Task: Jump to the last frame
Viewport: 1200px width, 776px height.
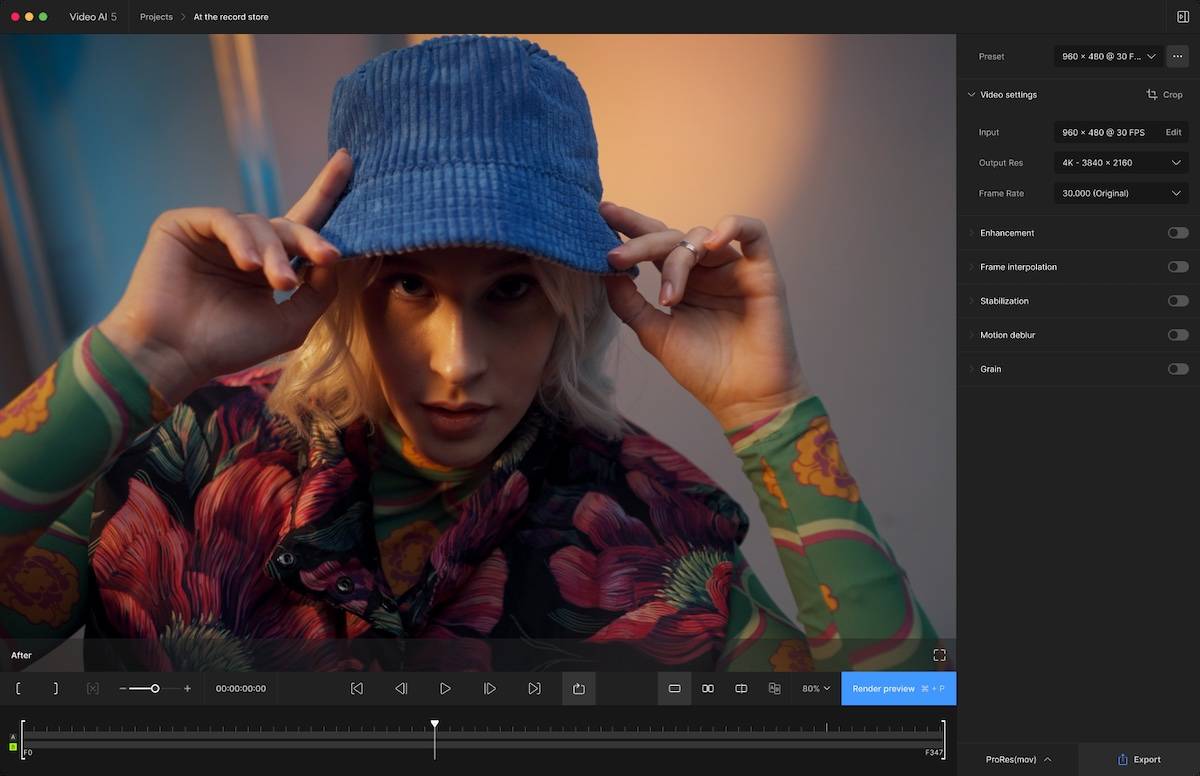Action: pos(534,689)
